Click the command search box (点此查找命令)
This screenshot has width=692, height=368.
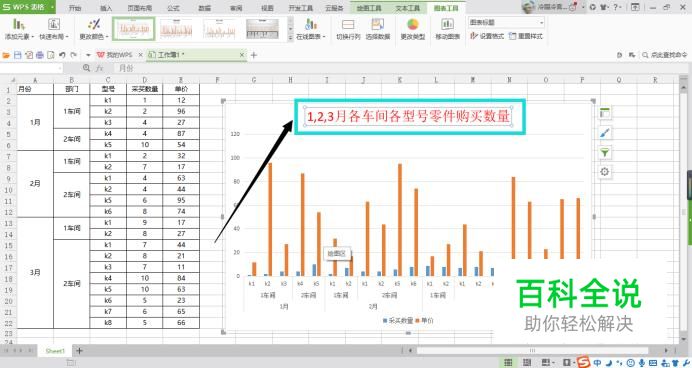point(665,55)
